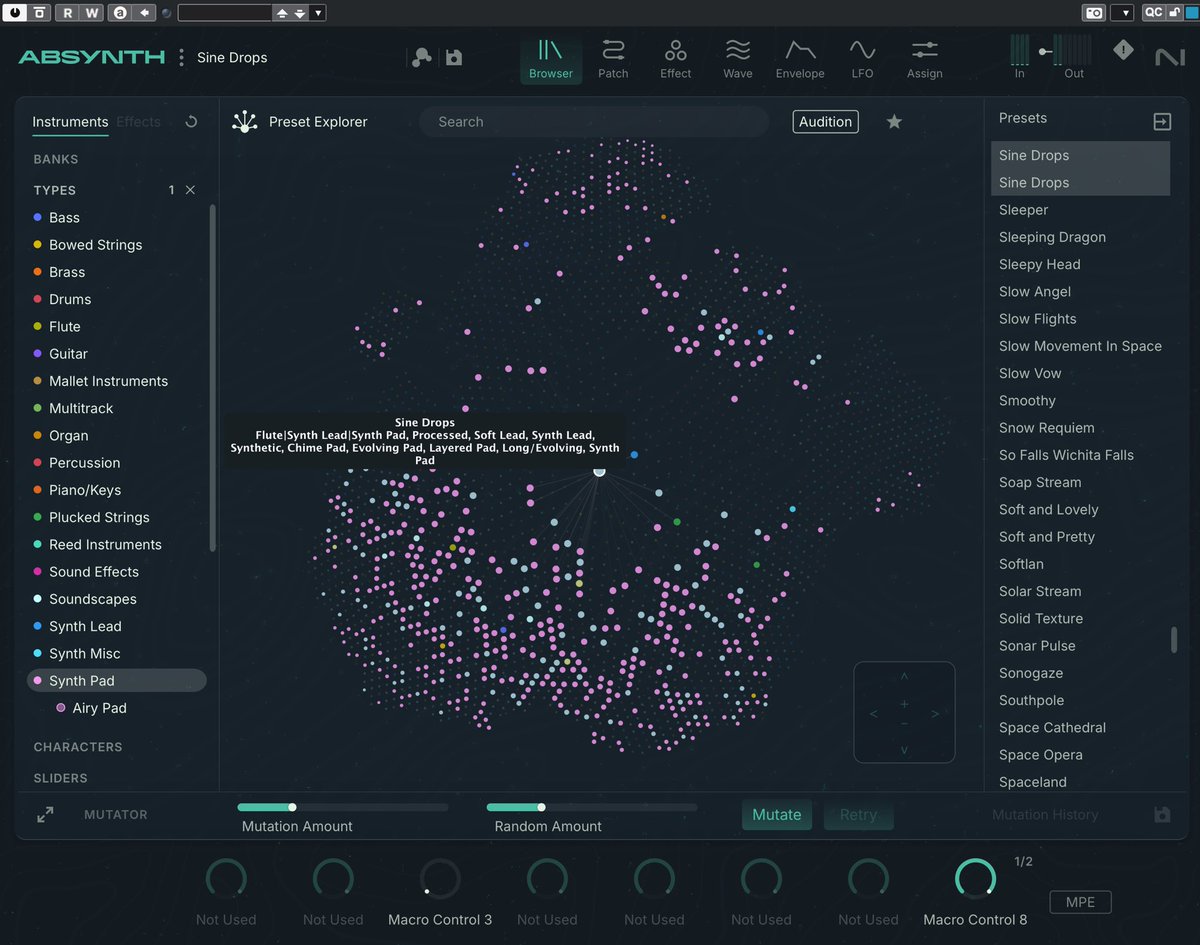The width and height of the screenshot is (1200, 945).
Task: Select the Airy Pad subtype
Action: click(99, 708)
